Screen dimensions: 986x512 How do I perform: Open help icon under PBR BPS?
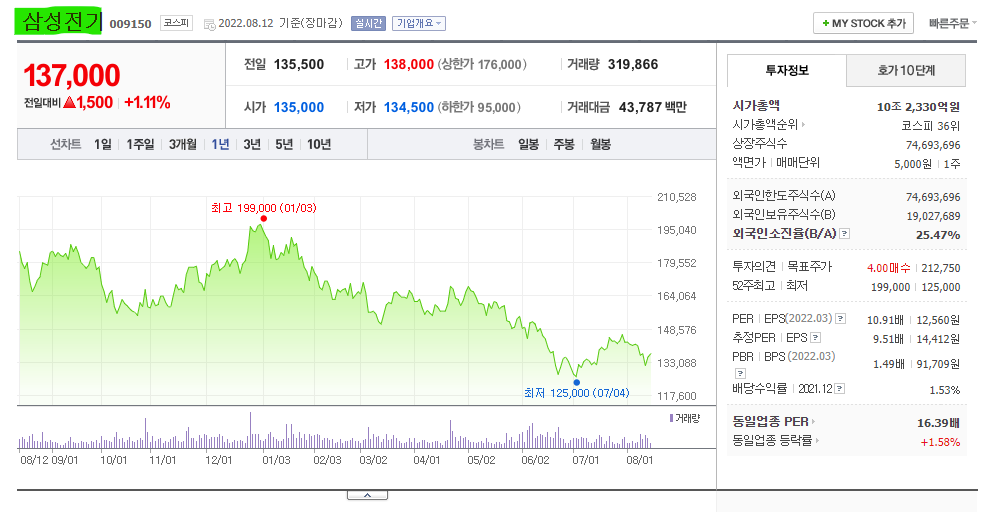740,374
